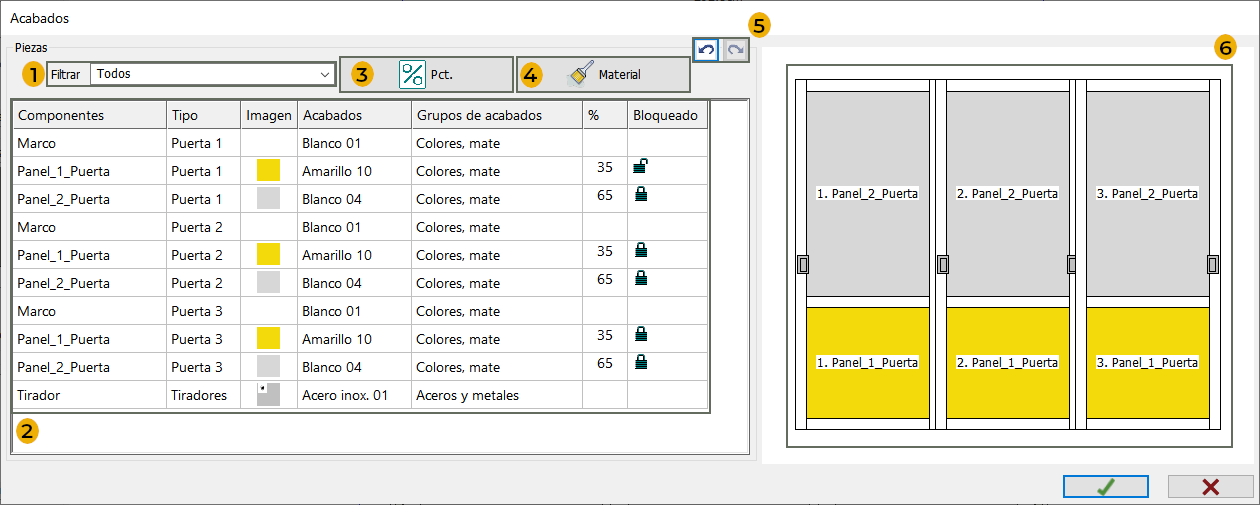Toggle the lock for Puerta 3 Panel_2_Puerta
The width and height of the screenshot is (1260, 505).
[640, 363]
